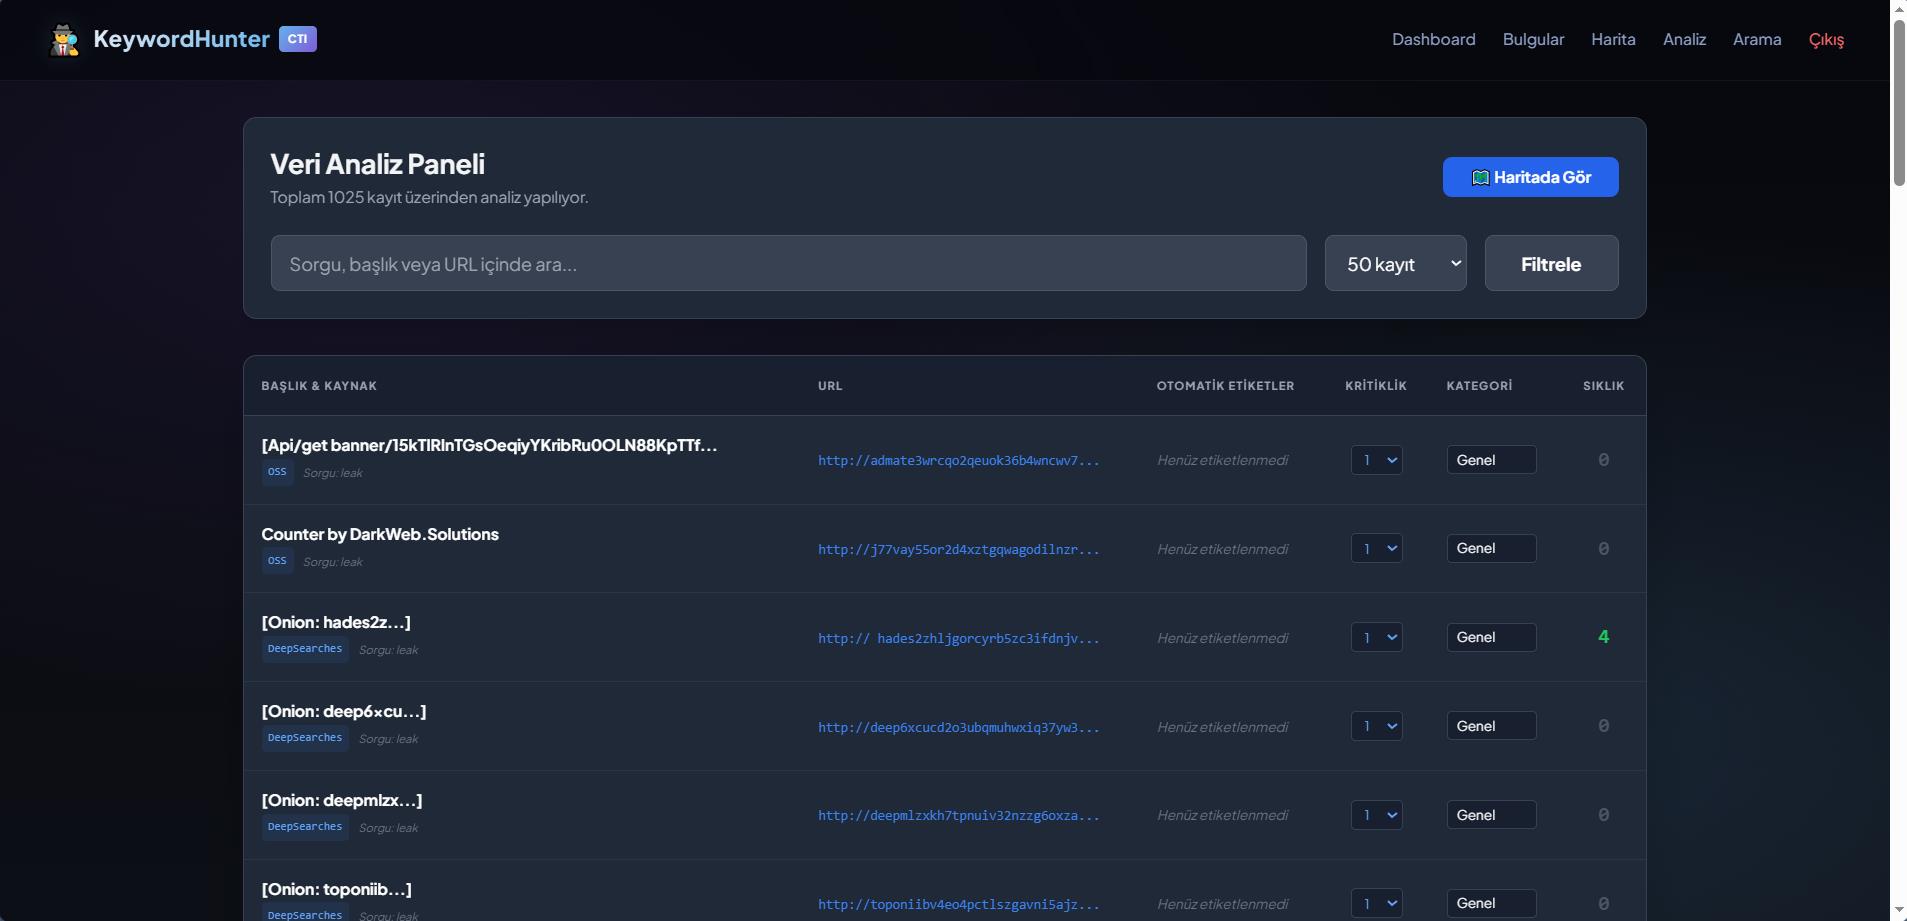Image resolution: width=1907 pixels, height=921 pixels.
Task: Click DeepSearches tag under hades2z entry
Action: 305,649
